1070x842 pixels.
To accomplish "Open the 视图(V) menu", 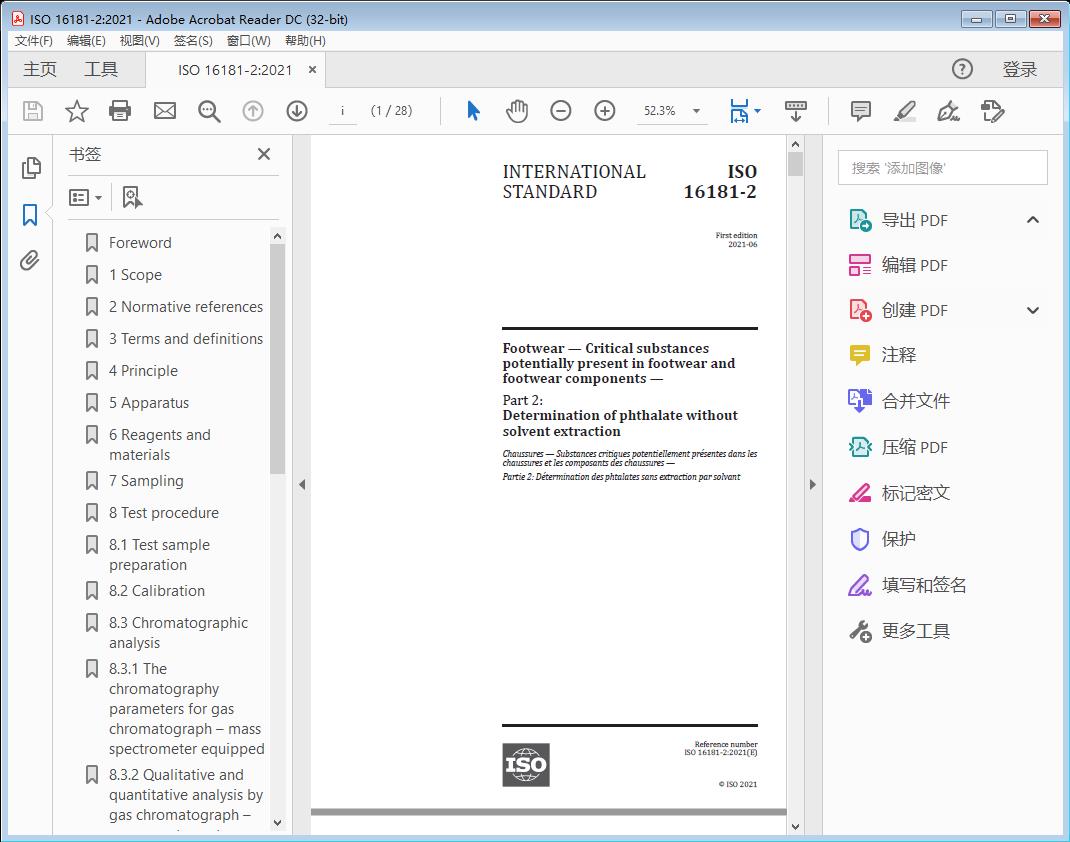I will 139,41.
